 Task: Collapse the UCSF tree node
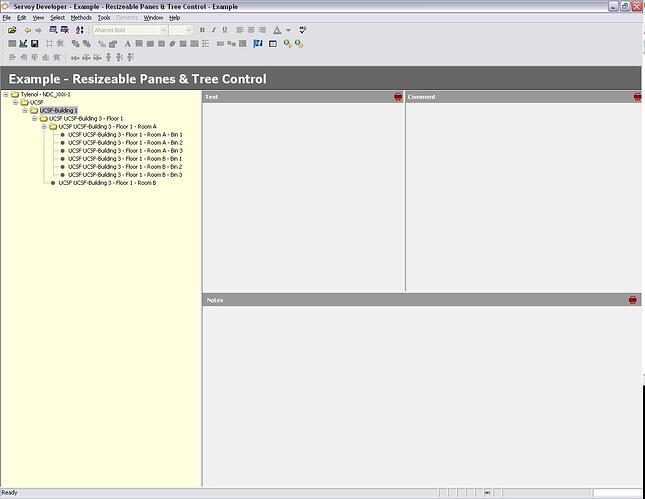(x=15, y=102)
